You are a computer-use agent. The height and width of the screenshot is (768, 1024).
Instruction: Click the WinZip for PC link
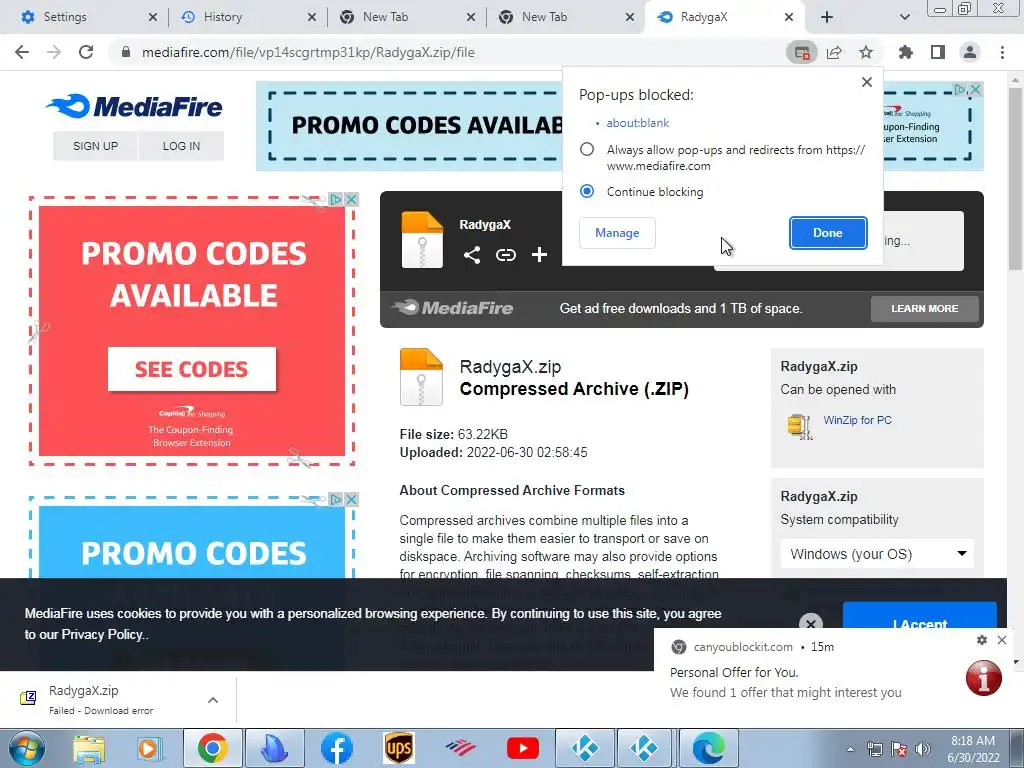click(857, 420)
